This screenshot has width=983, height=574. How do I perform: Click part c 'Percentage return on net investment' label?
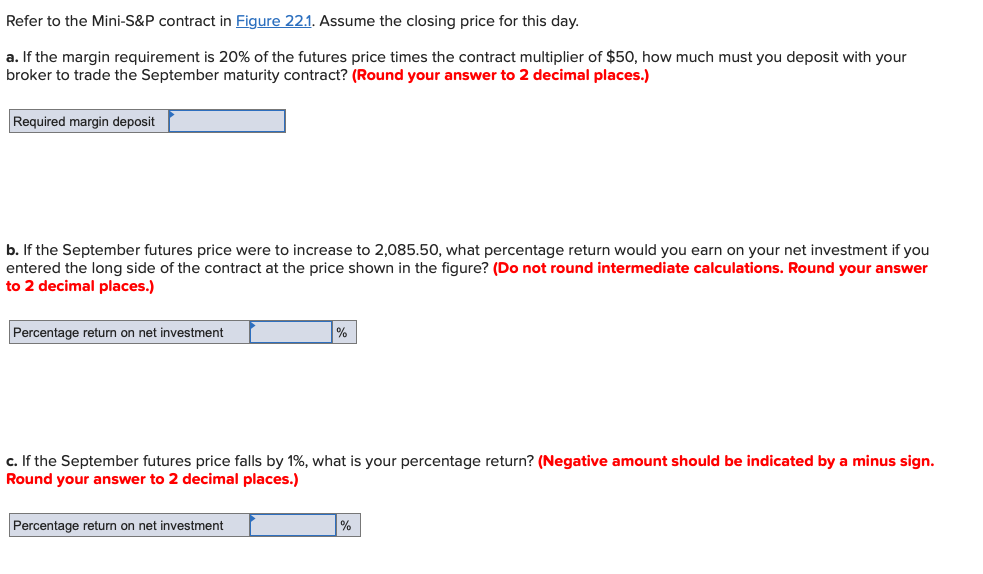(x=130, y=525)
